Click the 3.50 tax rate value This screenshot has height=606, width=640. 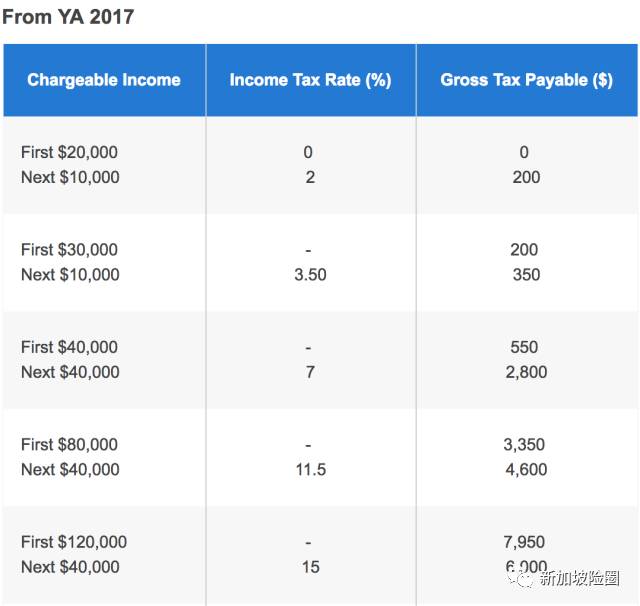(310, 275)
